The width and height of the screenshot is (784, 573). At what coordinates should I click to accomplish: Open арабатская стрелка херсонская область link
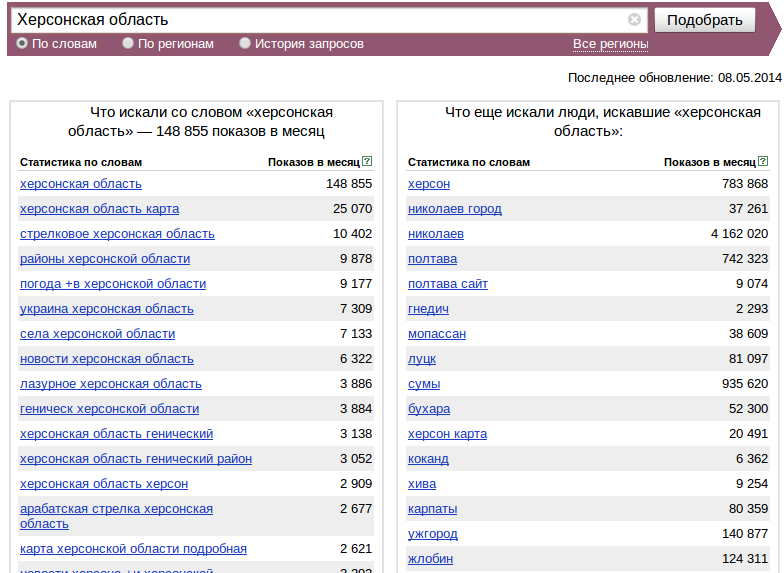point(116,516)
